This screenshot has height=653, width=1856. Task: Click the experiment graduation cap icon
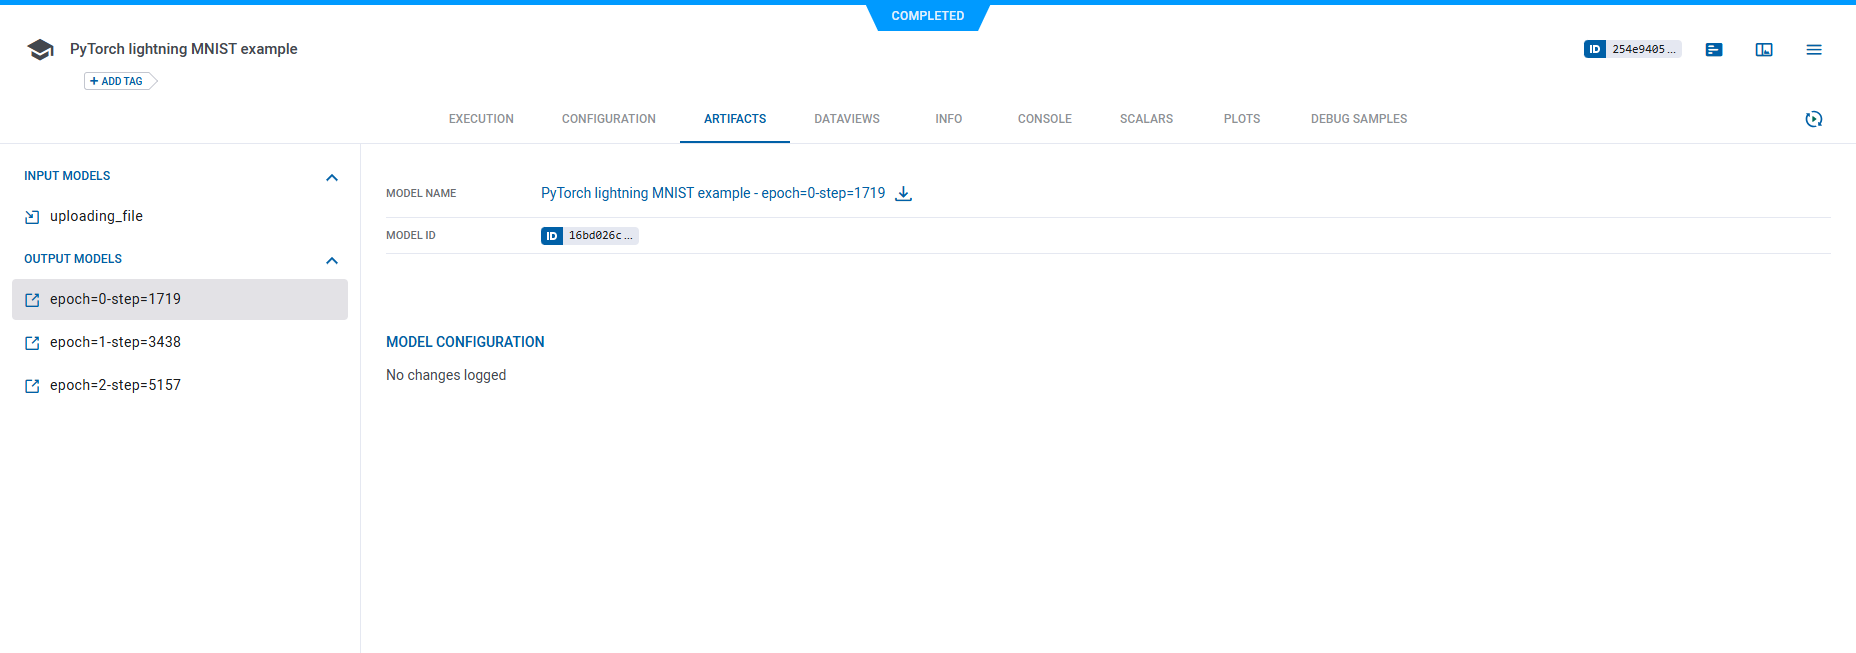[40, 50]
